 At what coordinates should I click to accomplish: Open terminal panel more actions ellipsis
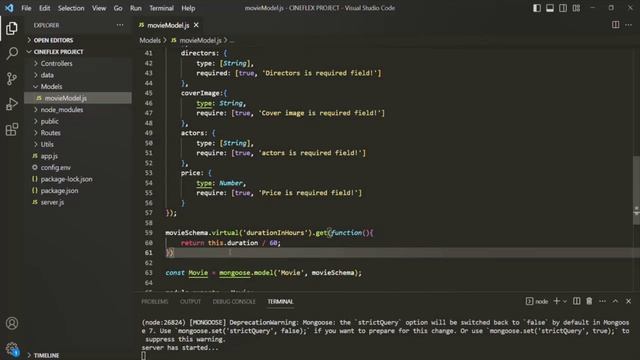tap(602, 301)
